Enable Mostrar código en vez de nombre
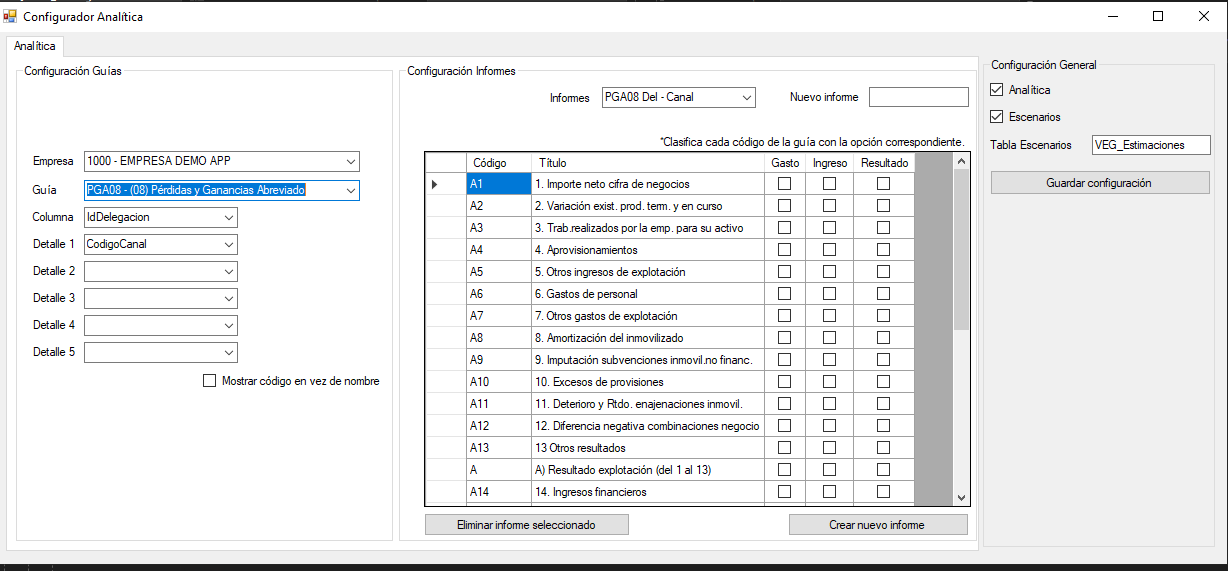The width and height of the screenshot is (1228, 571). 209,381
